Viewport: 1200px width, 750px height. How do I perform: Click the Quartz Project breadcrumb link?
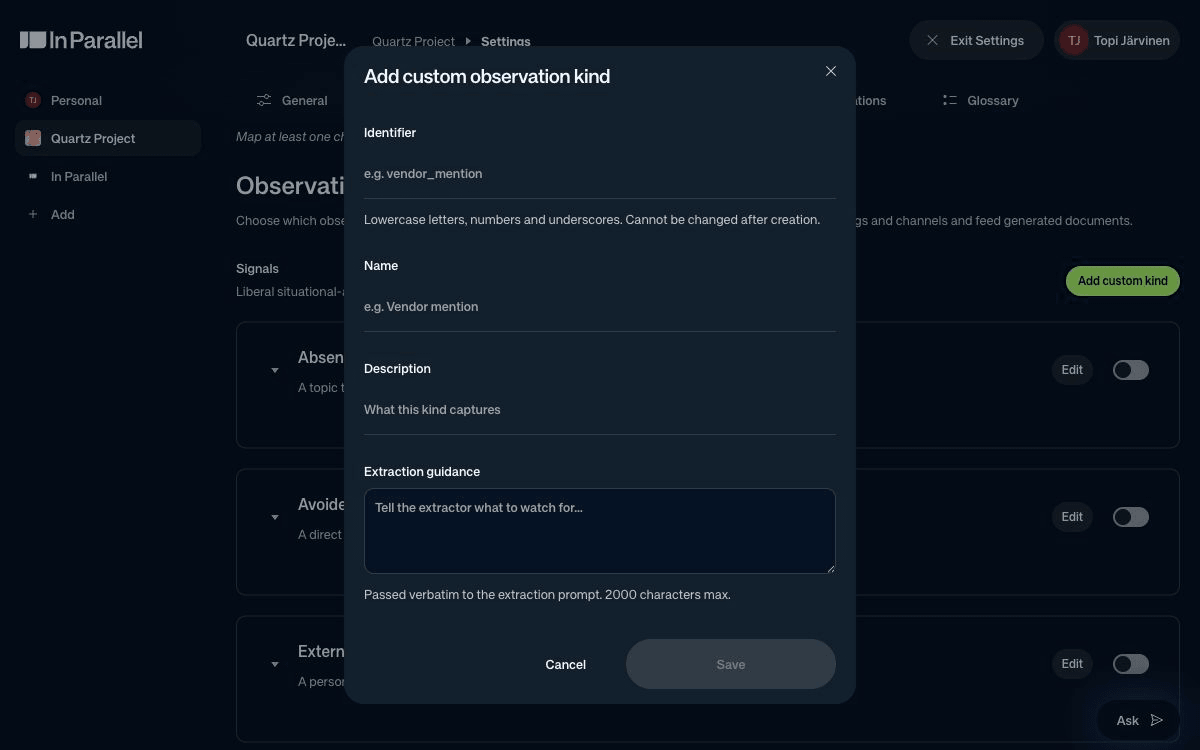tap(414, 41)
